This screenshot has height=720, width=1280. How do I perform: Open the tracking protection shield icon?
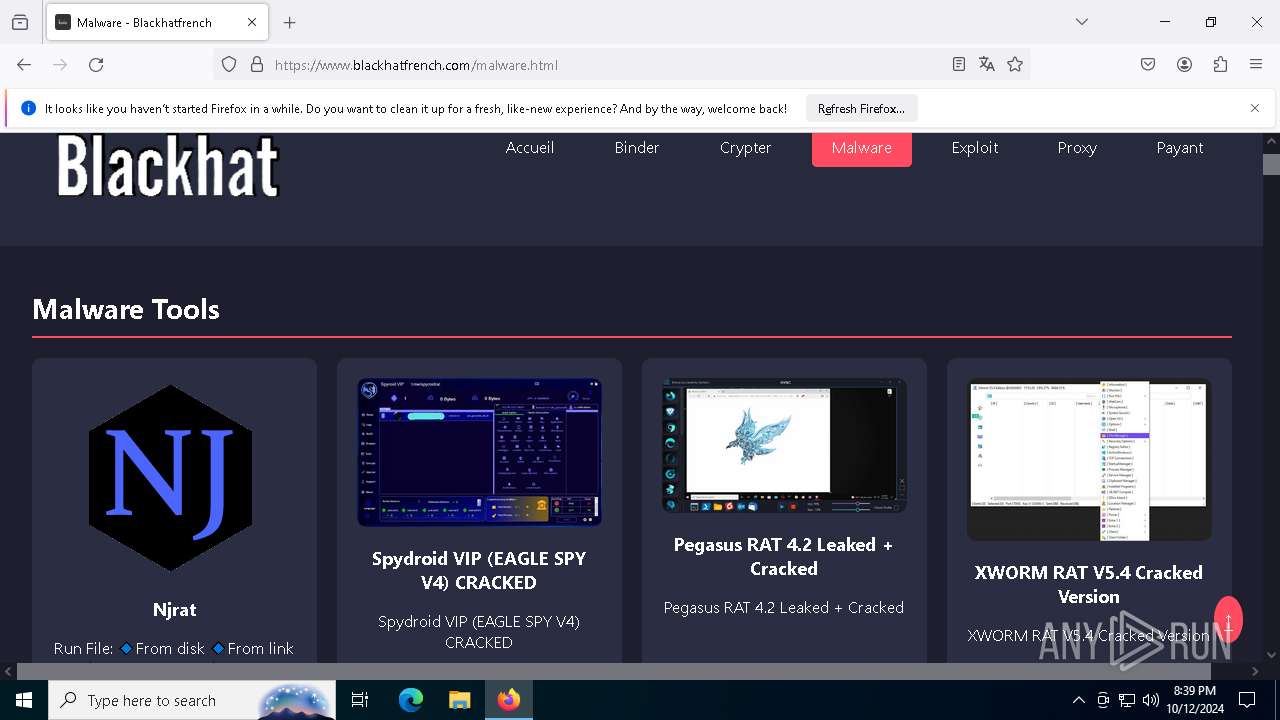[x=229, y=65]
